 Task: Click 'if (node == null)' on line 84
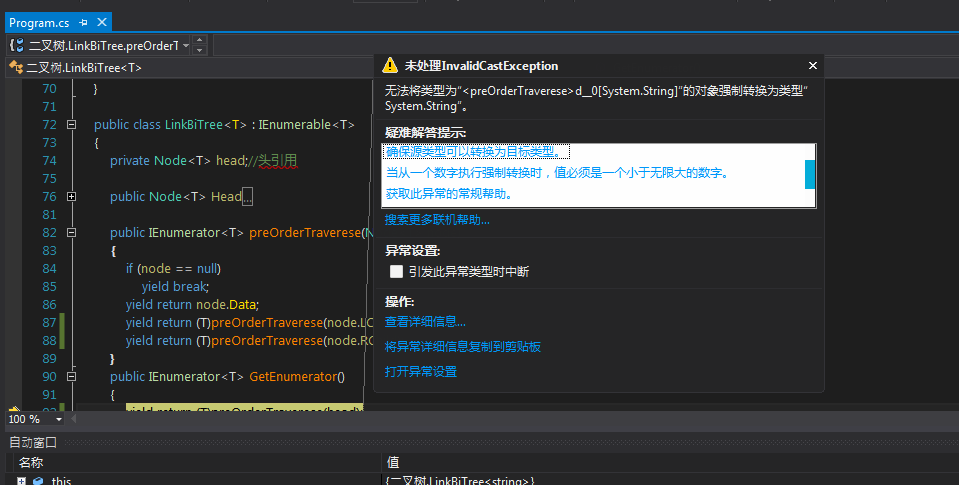coord(174,268)
